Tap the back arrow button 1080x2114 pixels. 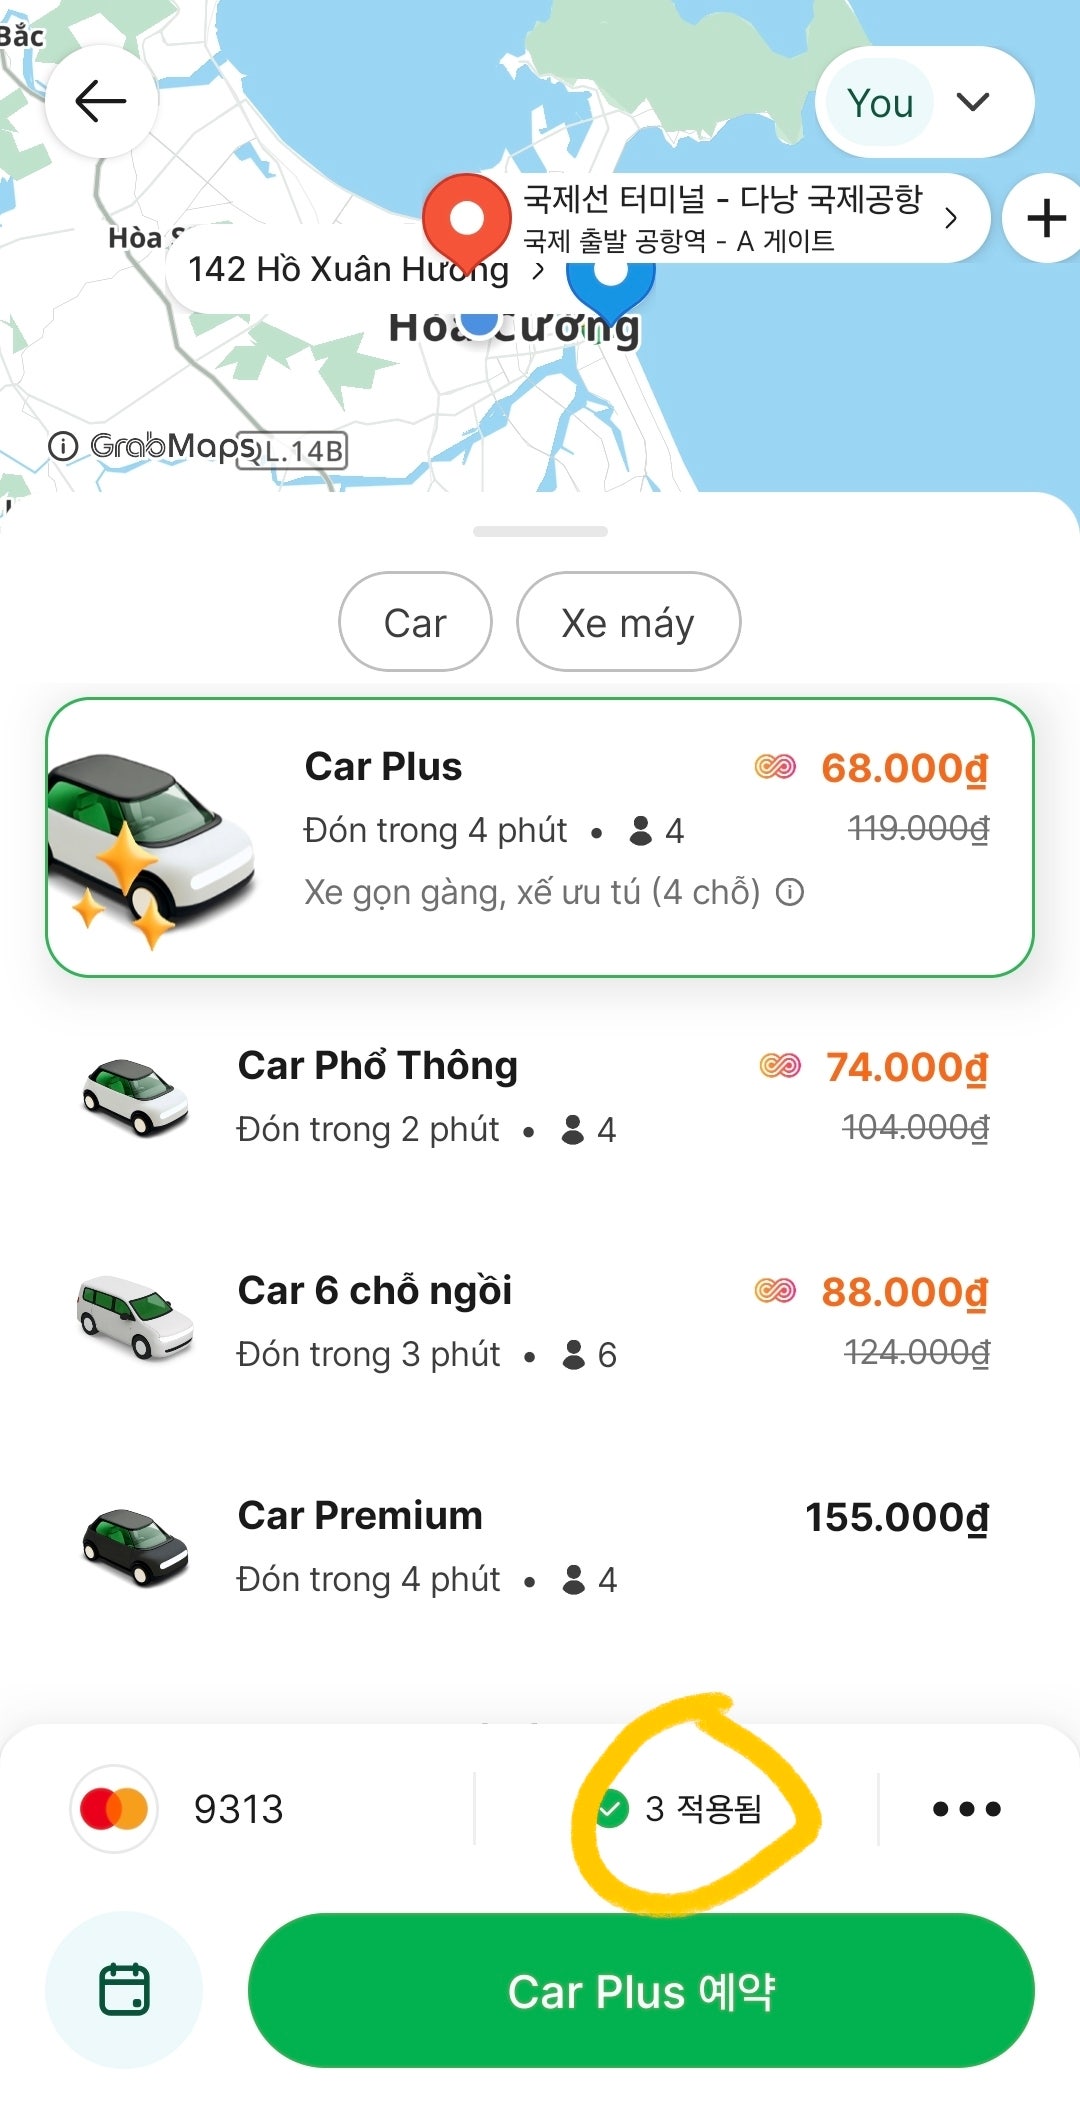(x=101, y=101)
